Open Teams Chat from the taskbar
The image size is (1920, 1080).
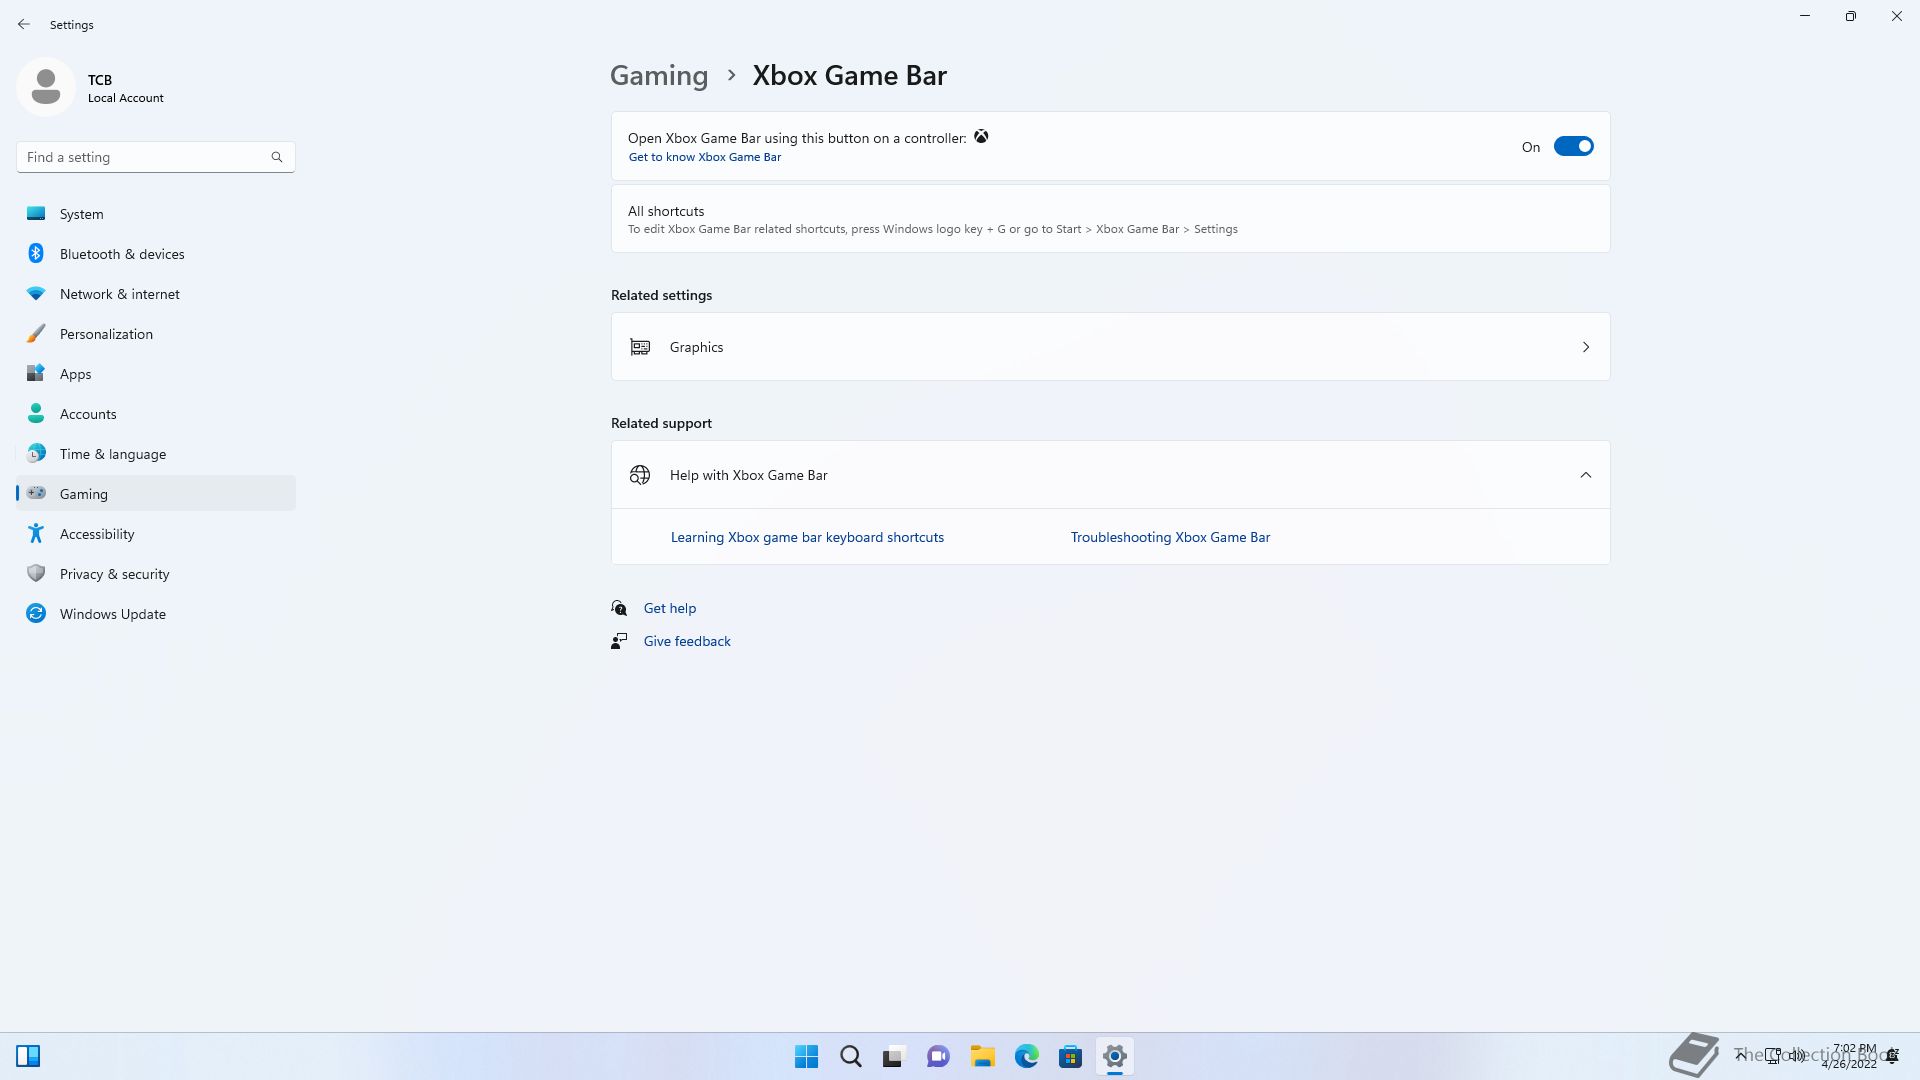(x=938, y=1056)
